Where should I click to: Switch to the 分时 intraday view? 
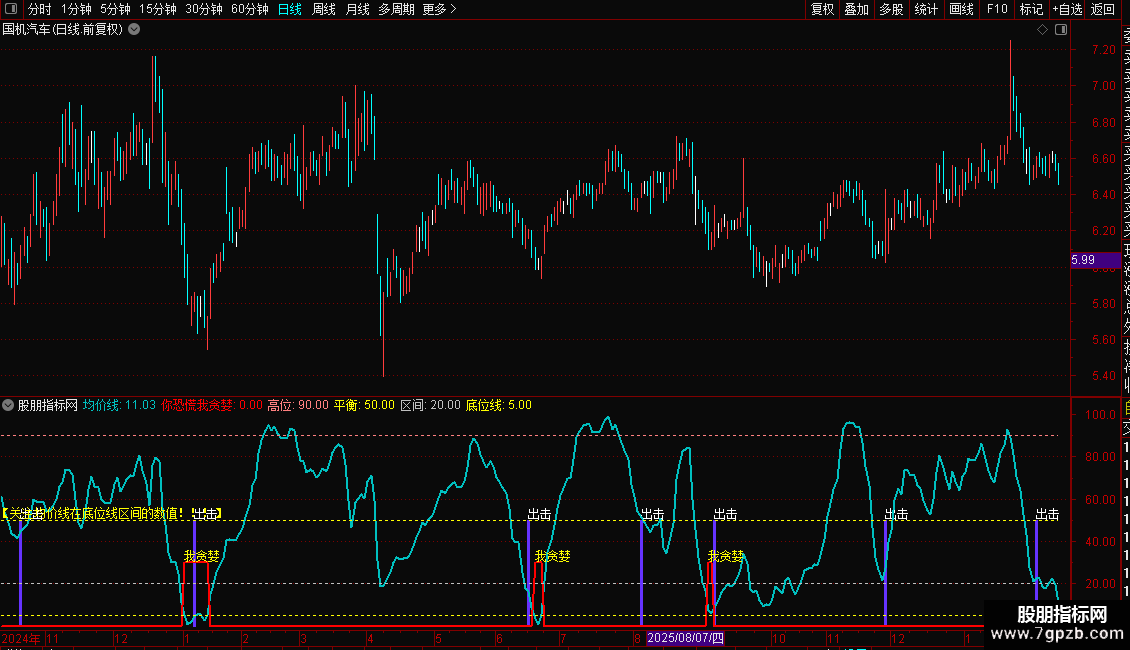click(39, 10)
